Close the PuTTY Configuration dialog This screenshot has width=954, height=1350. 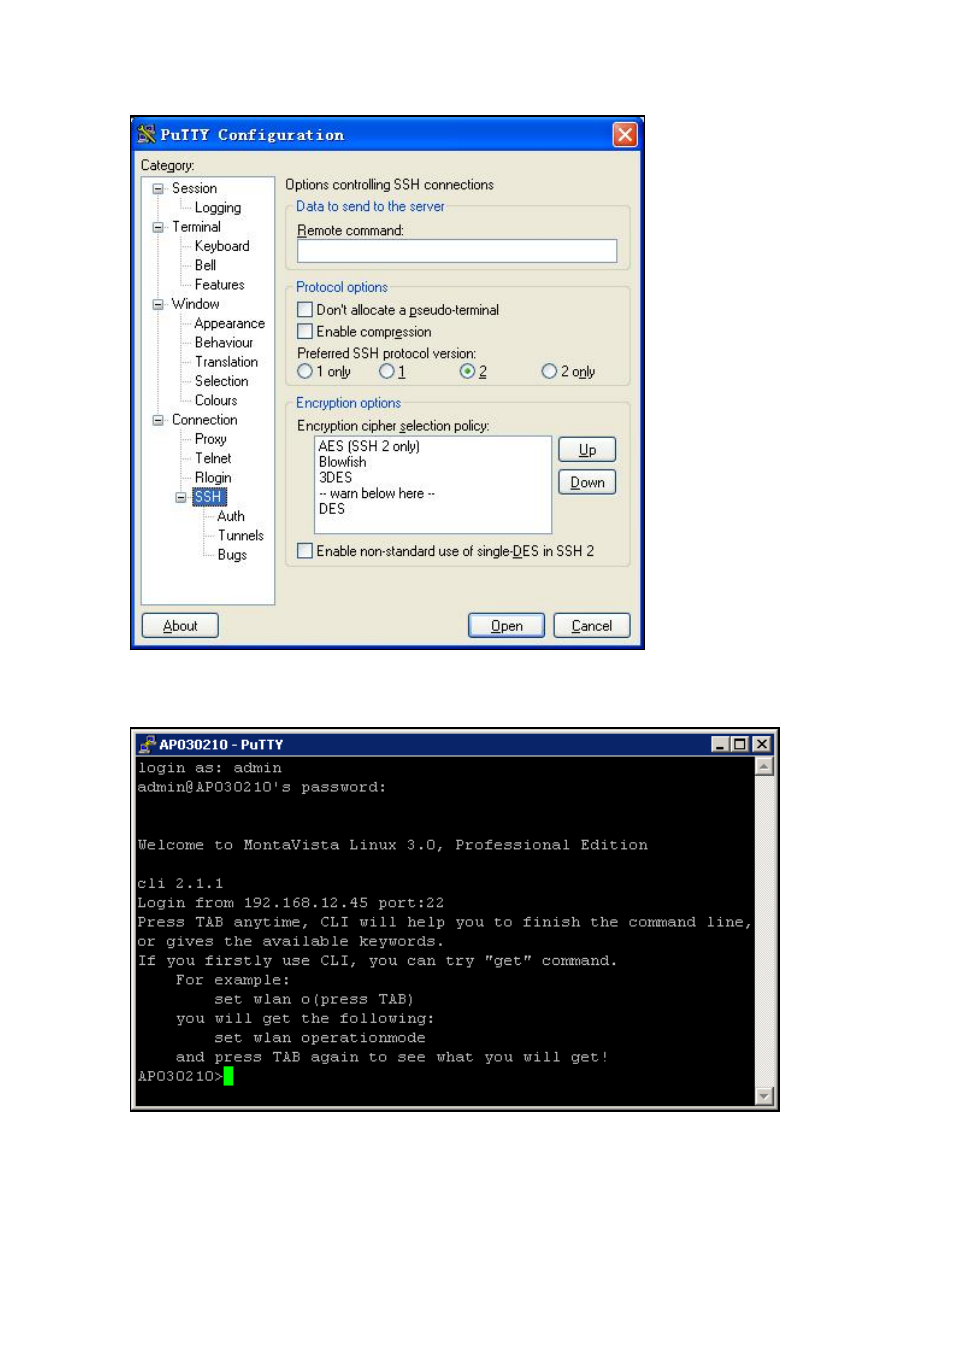click(625, 134)
